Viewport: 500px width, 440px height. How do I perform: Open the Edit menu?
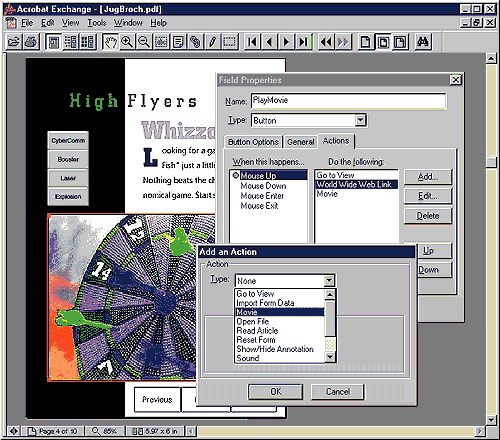(48, 23)
